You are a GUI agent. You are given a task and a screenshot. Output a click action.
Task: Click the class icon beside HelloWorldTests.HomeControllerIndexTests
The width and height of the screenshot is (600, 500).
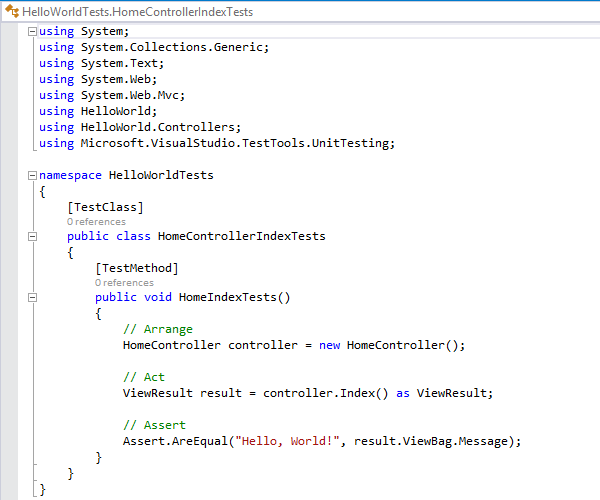[11, 11]
